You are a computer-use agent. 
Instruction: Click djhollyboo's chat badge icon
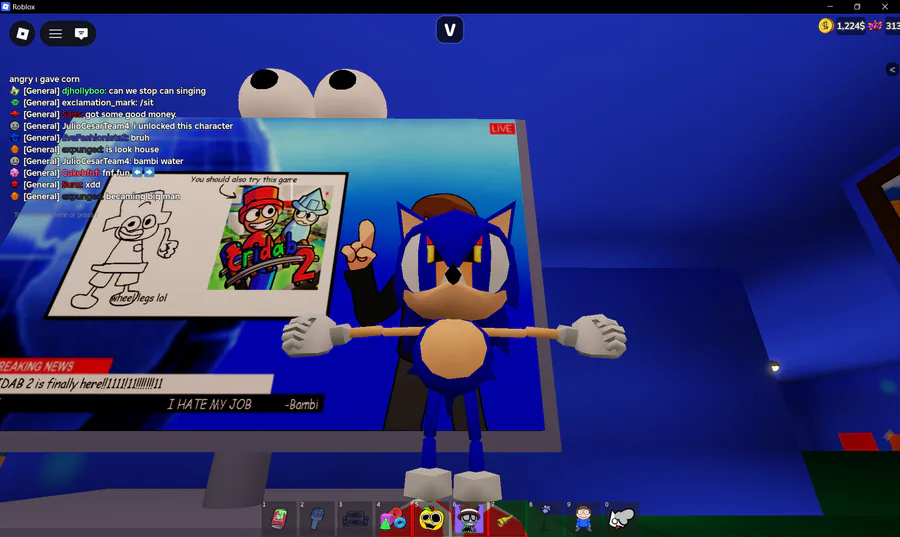pyautogui.click(x=15, y=91)
